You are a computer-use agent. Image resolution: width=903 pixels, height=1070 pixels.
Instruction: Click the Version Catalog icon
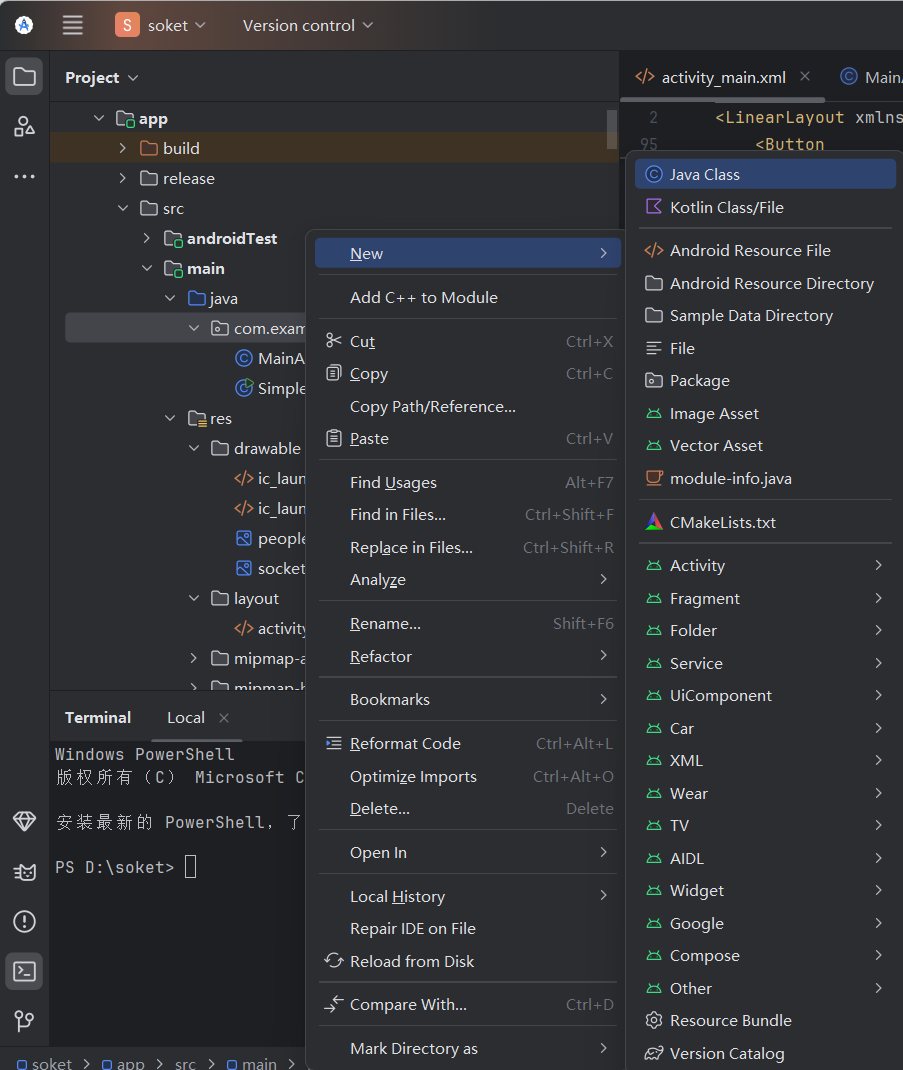coord(654,1053)
